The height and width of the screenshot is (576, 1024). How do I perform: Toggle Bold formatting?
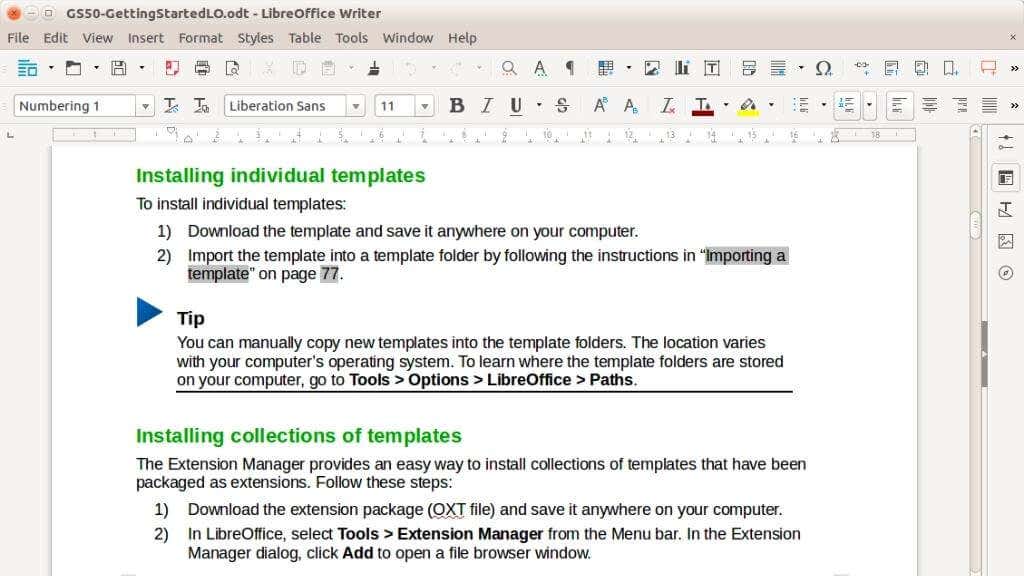(x=457, y=106)
